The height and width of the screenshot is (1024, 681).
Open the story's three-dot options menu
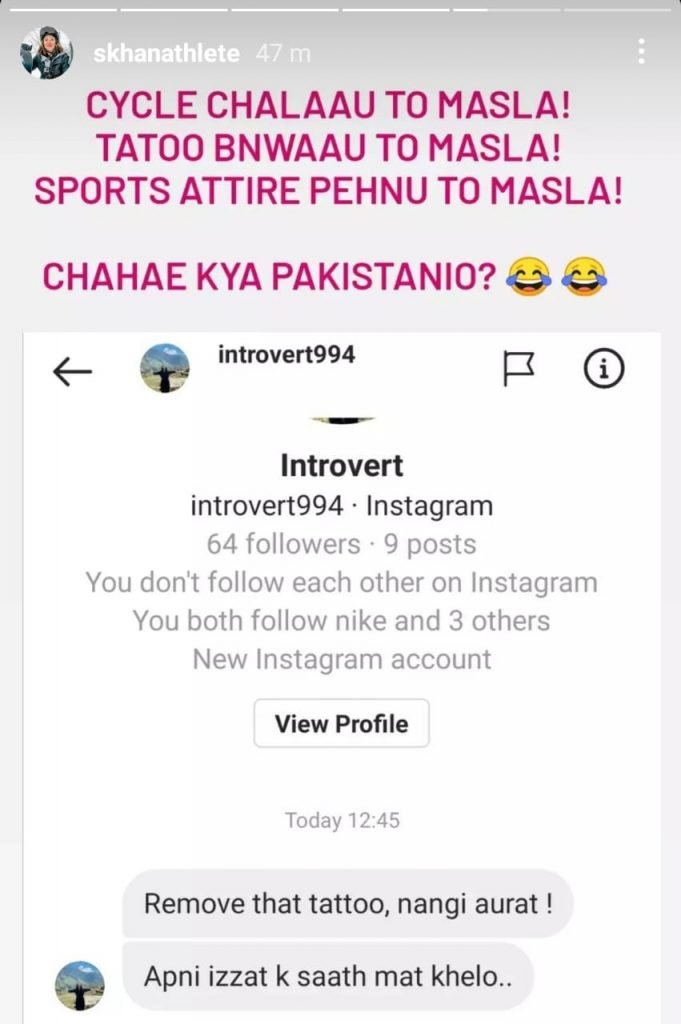point(642,51)
